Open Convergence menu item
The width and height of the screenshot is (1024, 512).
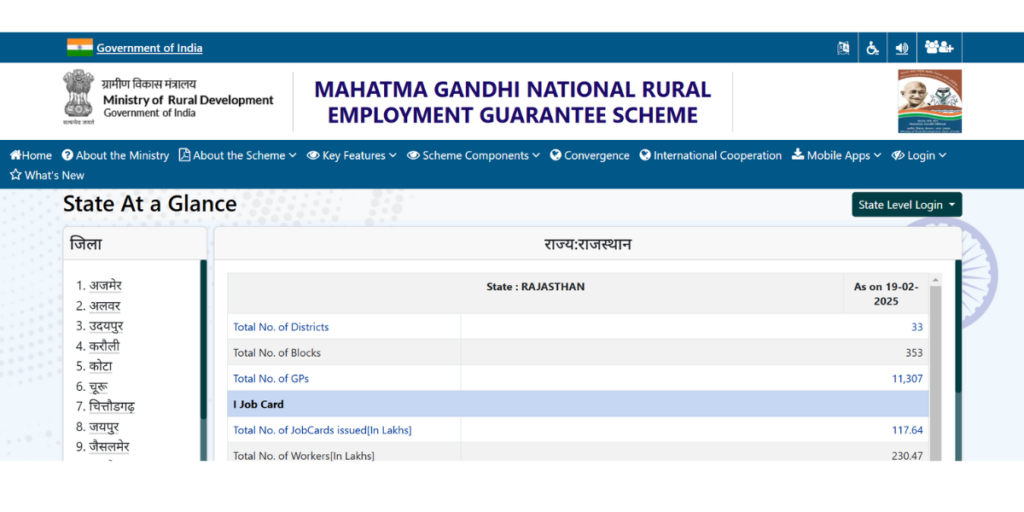coord(590,155)
